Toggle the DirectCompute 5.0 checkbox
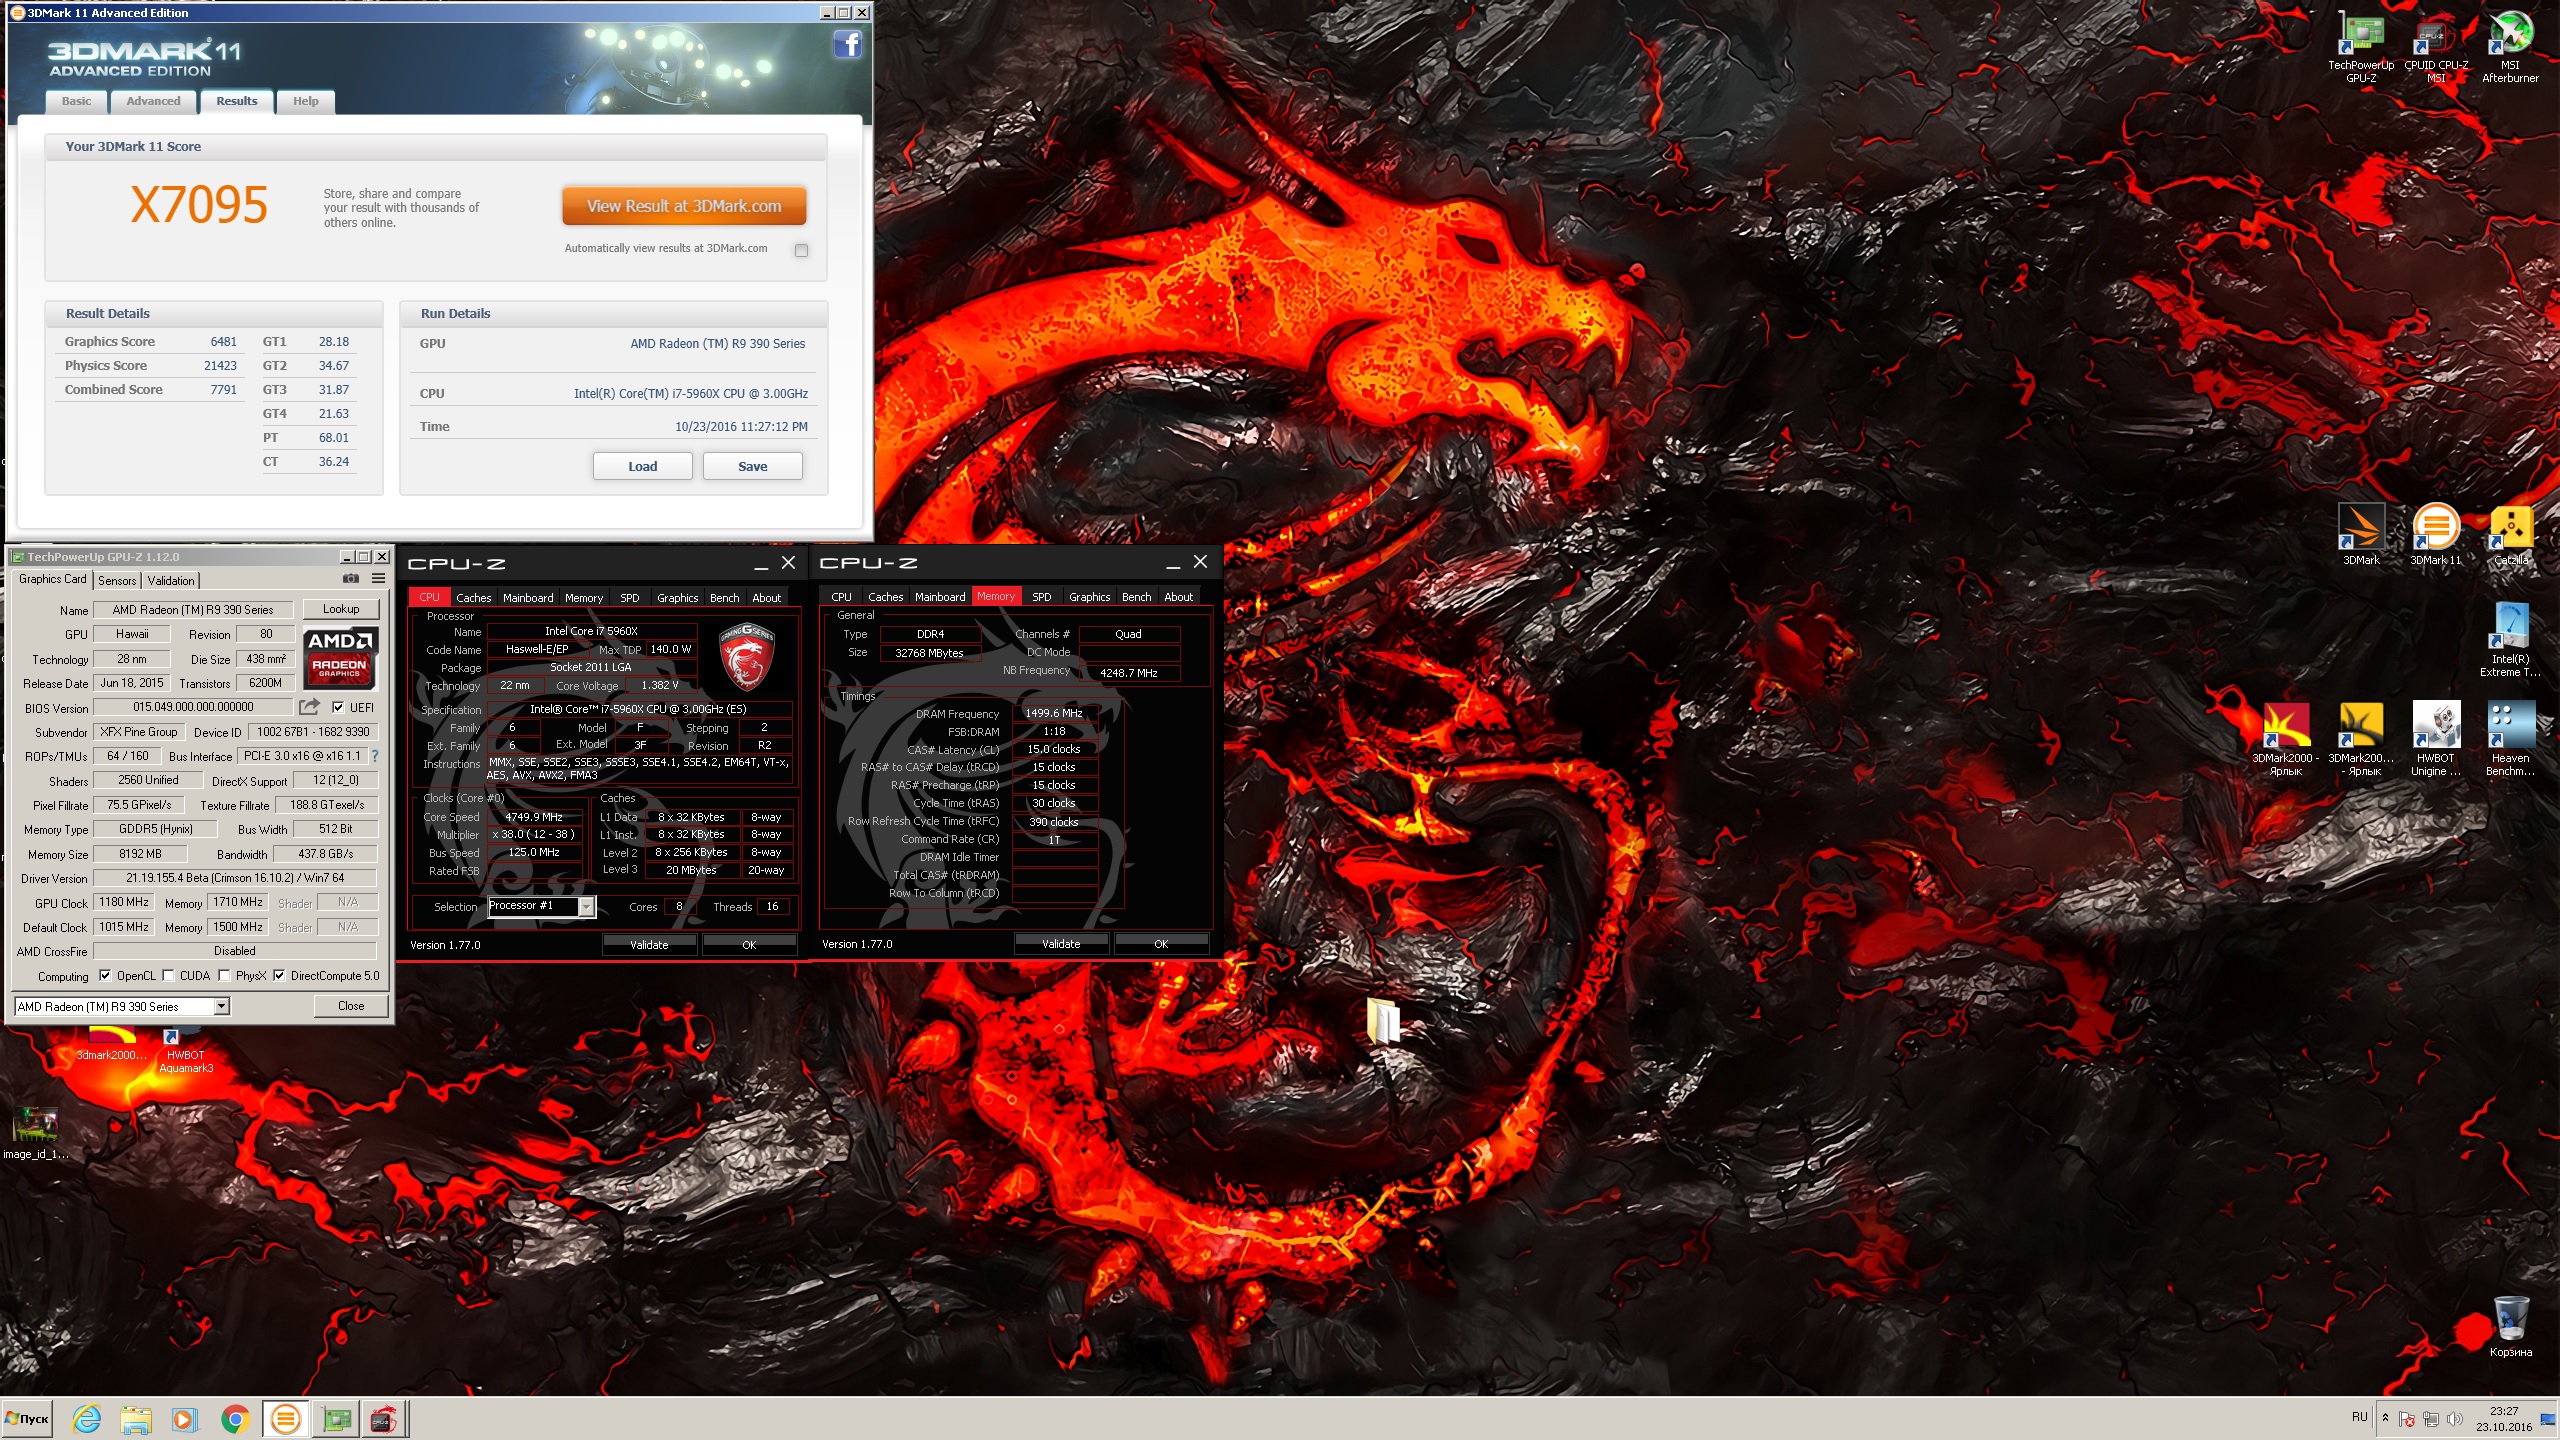 tap(279, 976)
